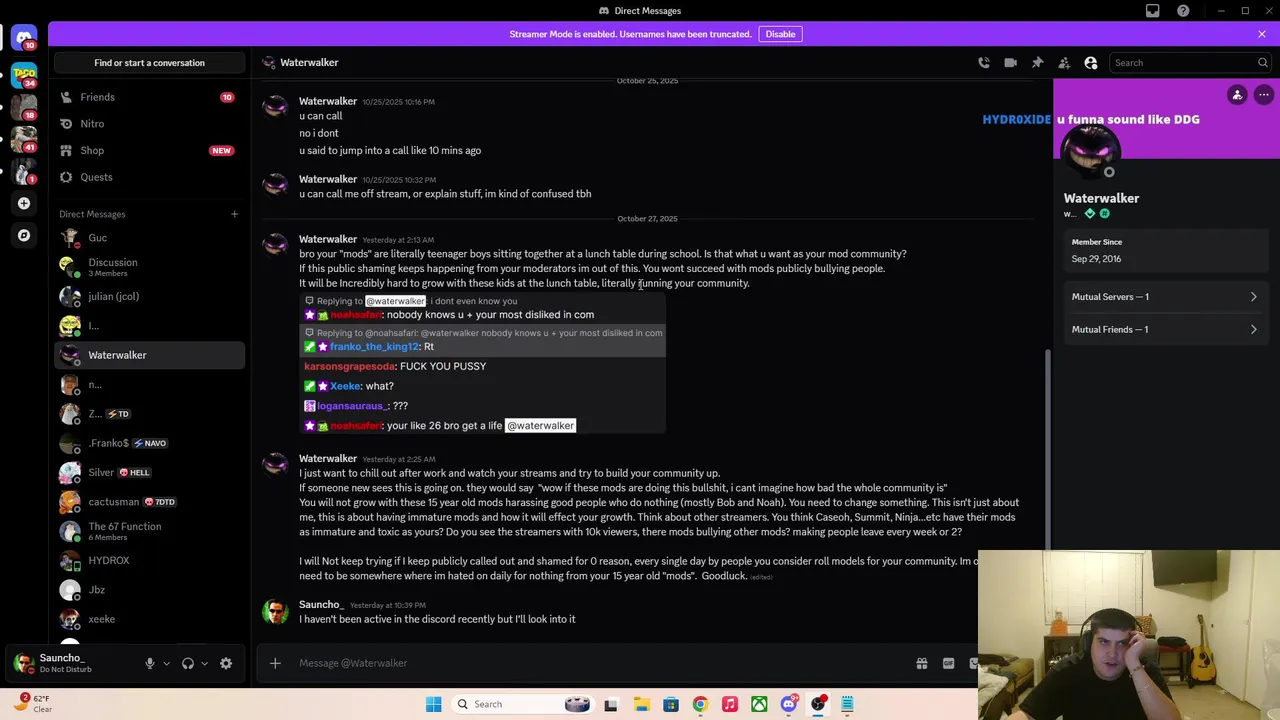Go to Discord home Direct Messages icon
This screenshot has width=1280, height=720.
point(24,38)
